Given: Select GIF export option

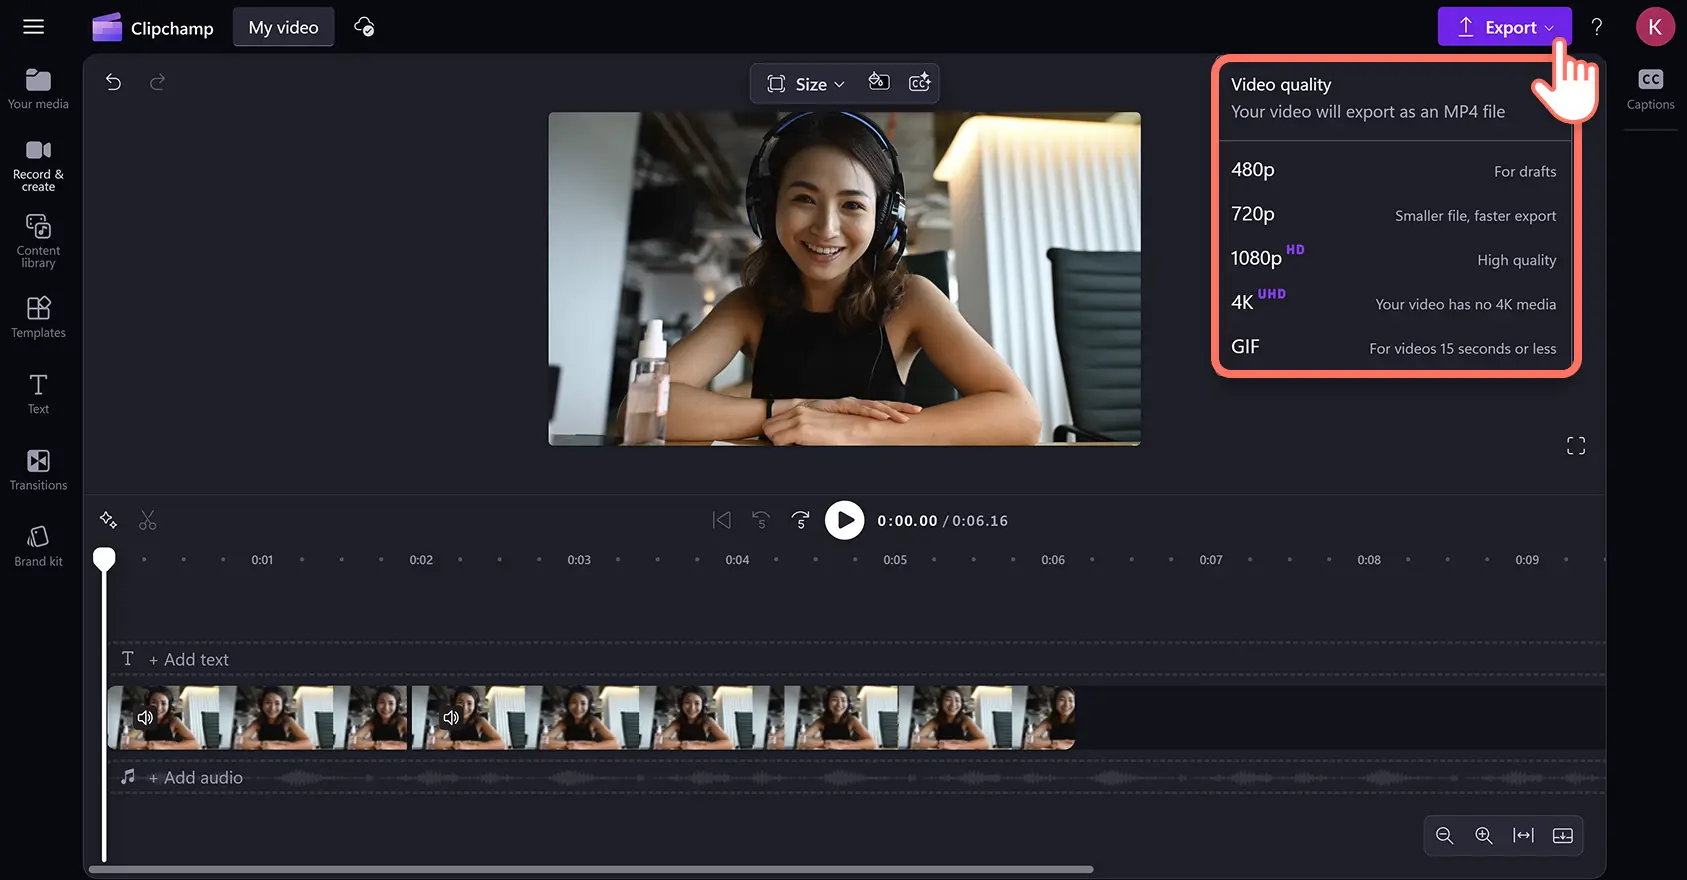Looking at the screenshot, I should click(x=1394, y=347).
